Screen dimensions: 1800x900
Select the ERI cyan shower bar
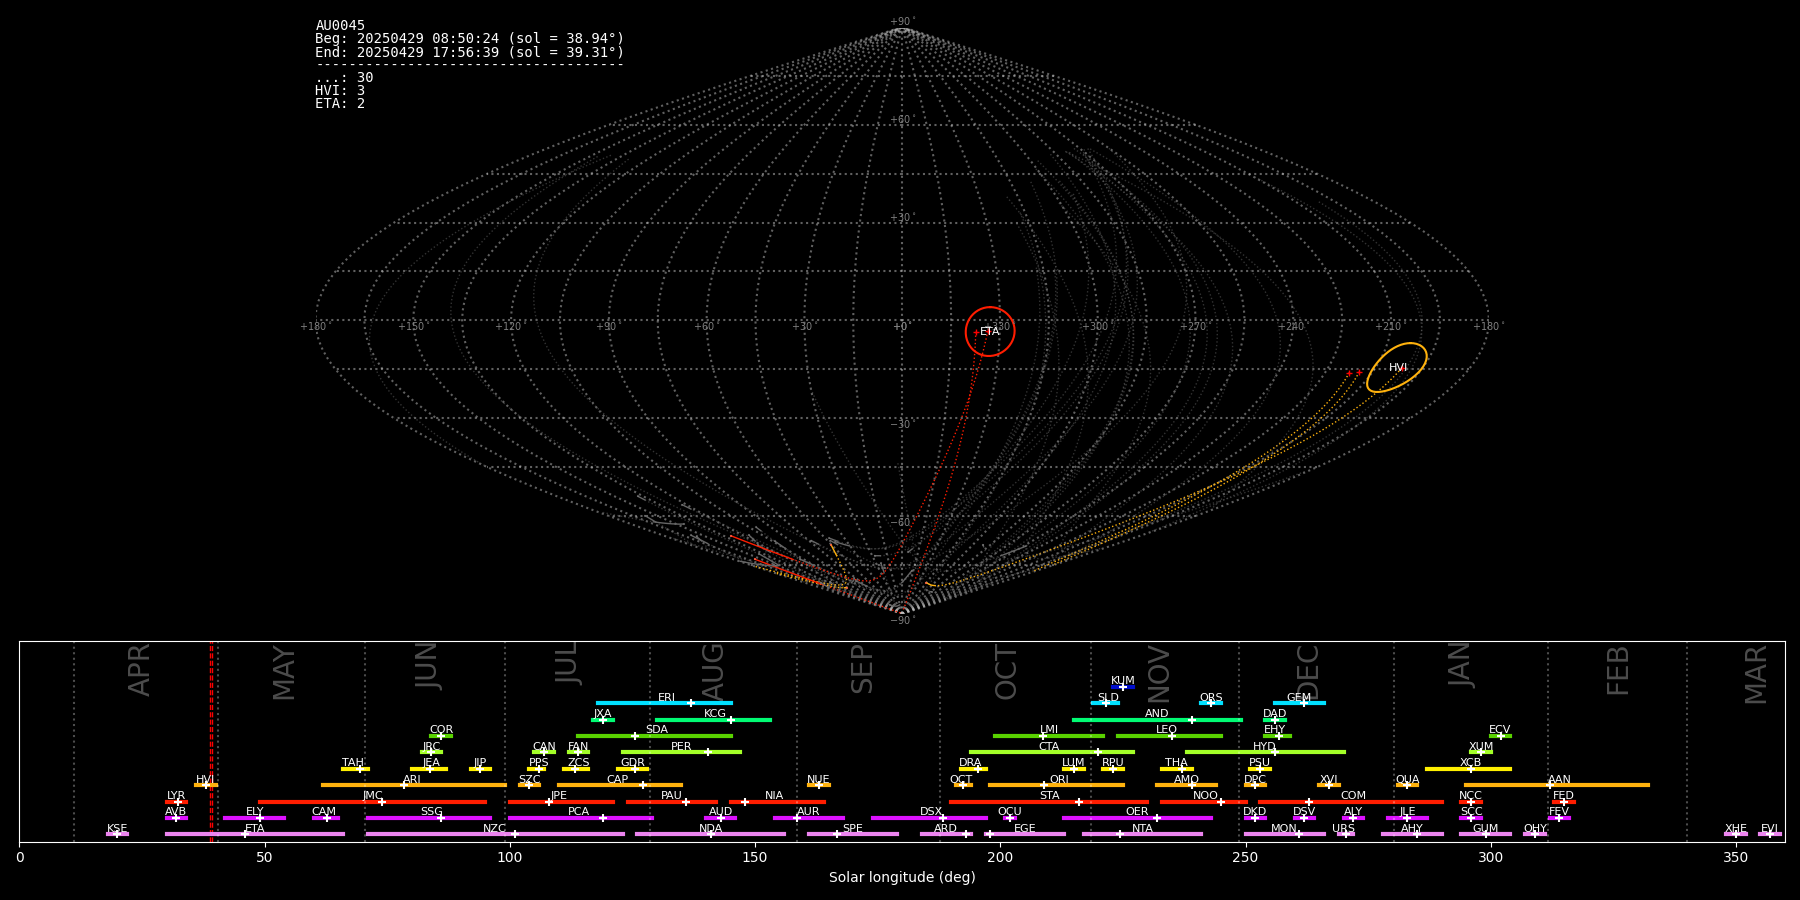pos(664,703)
